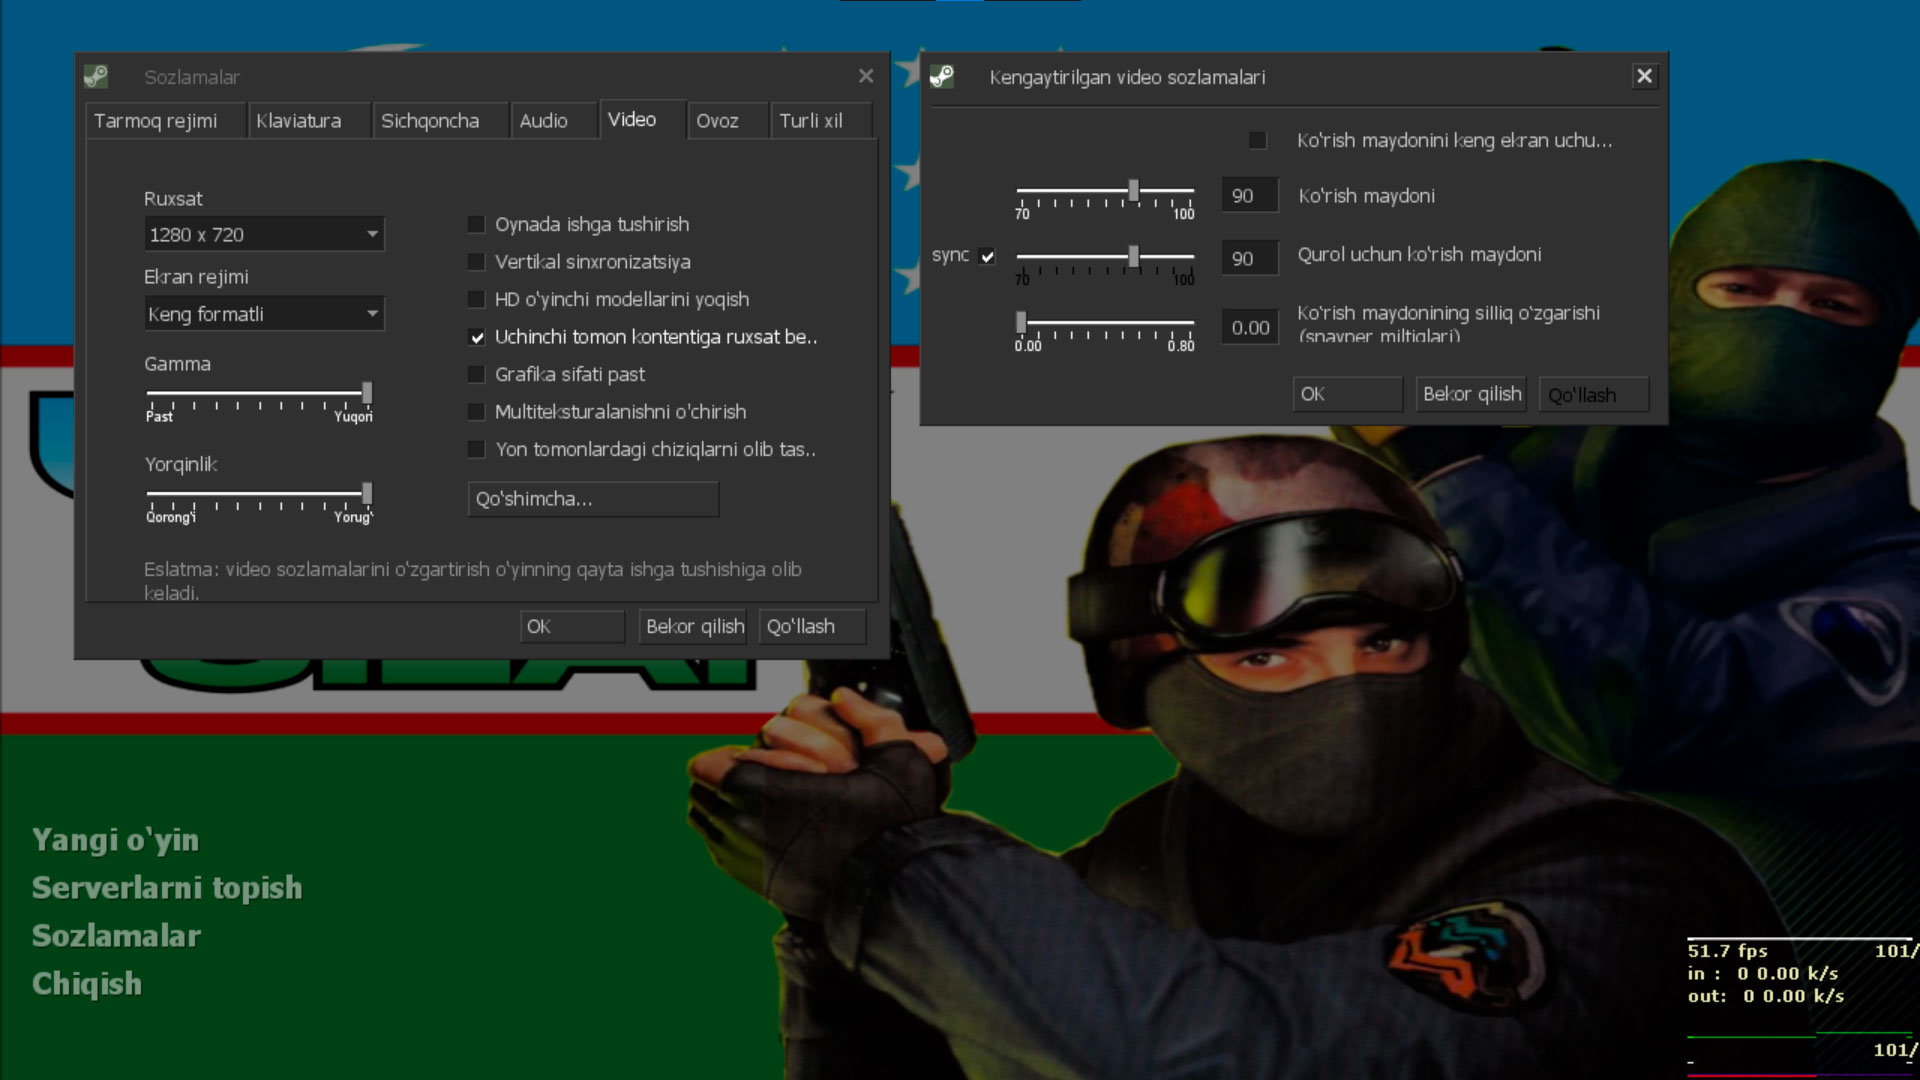Enable Grafika sifati past checkbox
Image resolution: width=1920 pixels, height=1080 pixels.
pyautogui.click(x=476, y=374)
